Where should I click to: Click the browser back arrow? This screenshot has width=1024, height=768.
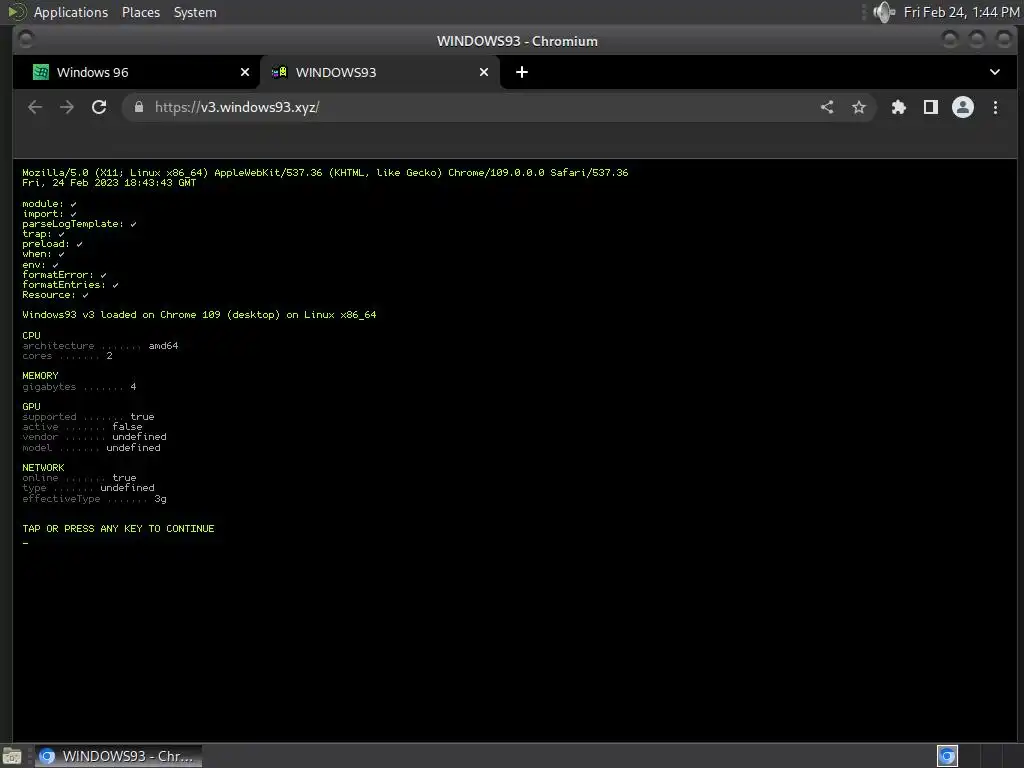pos(35,107)
